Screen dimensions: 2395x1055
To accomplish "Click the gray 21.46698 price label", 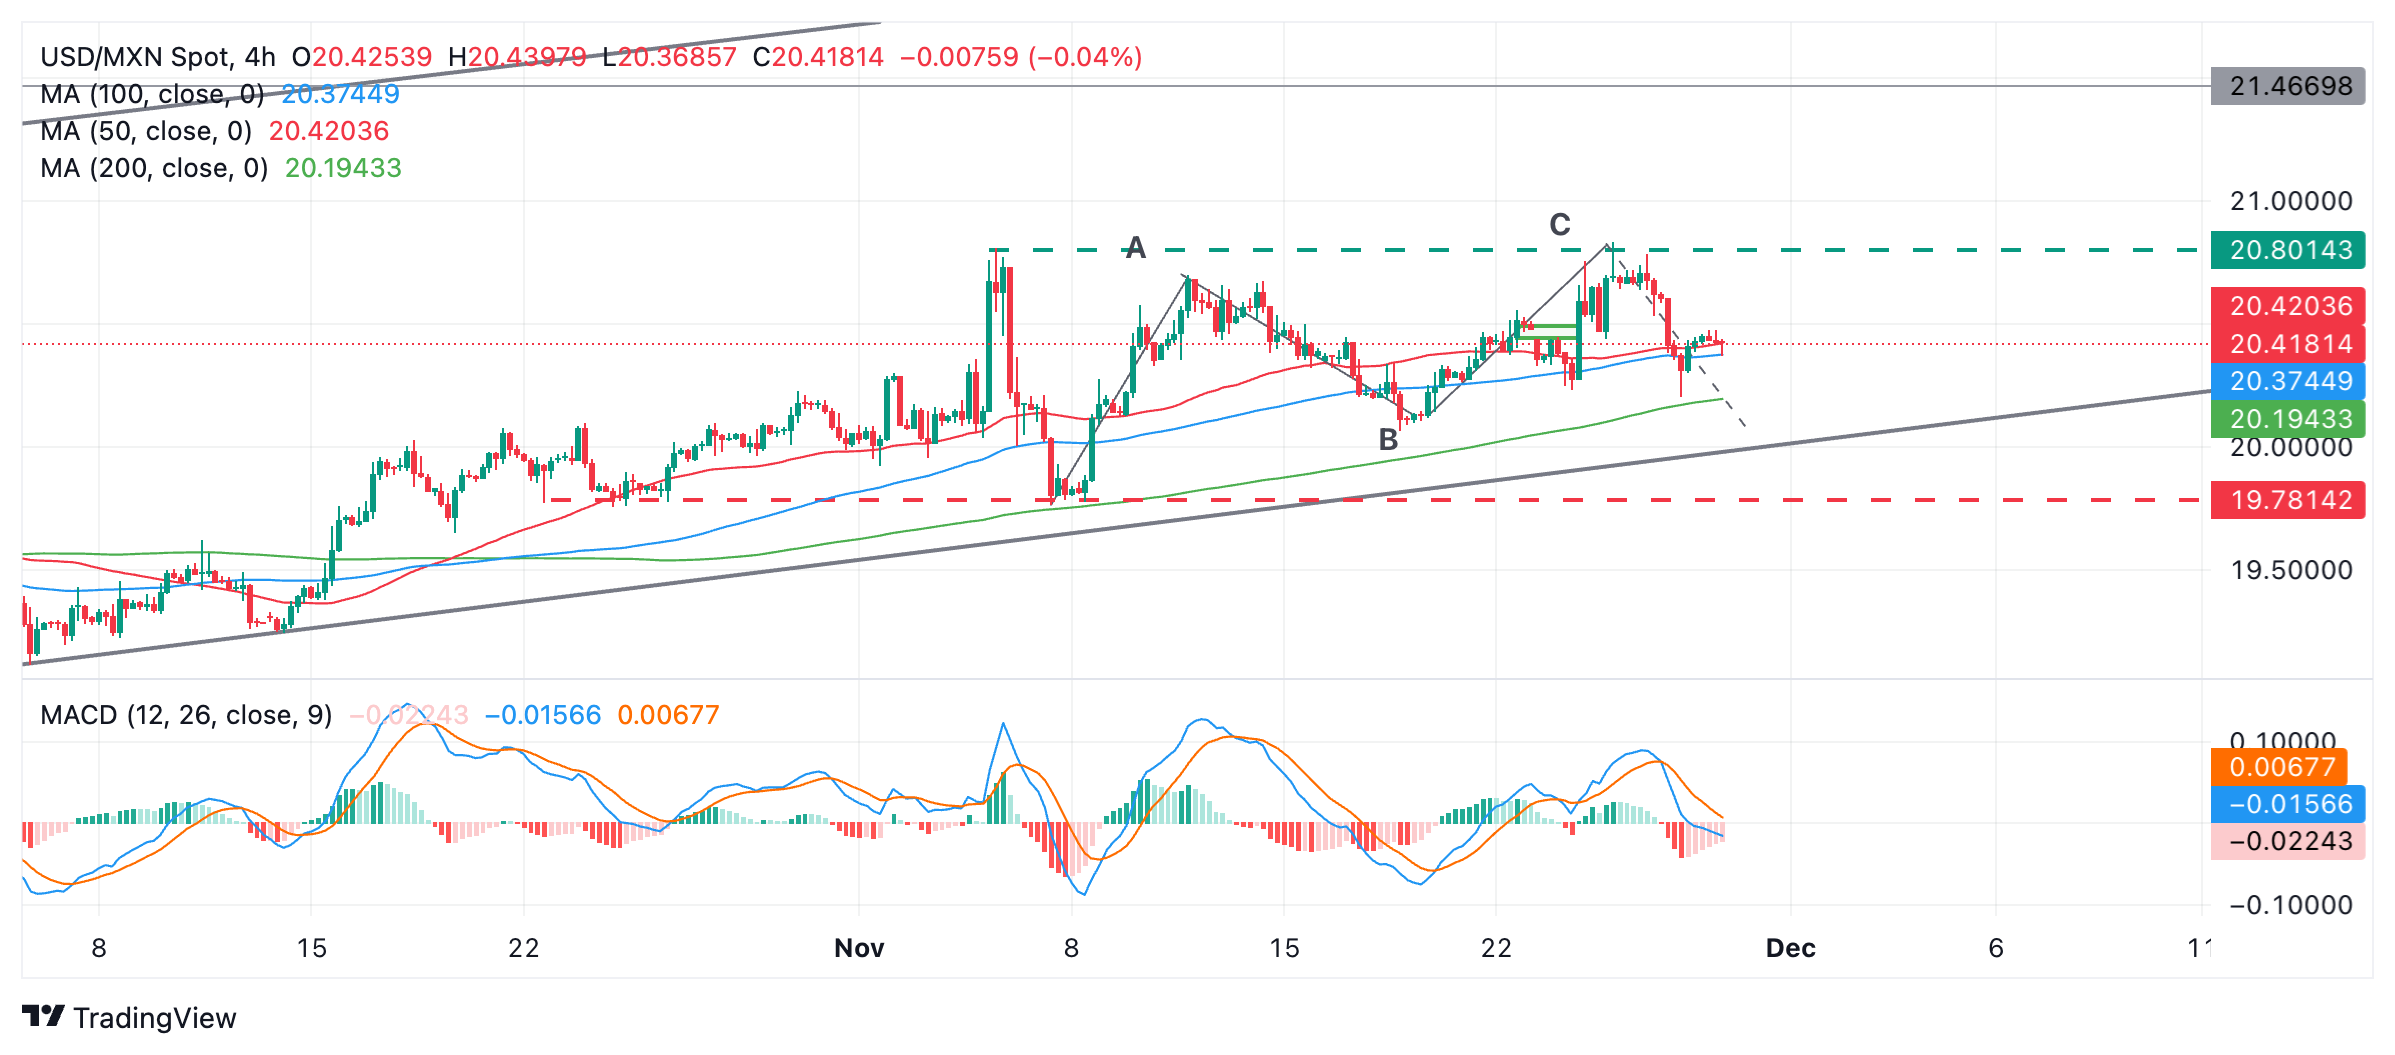I will tap(2288, 86).
